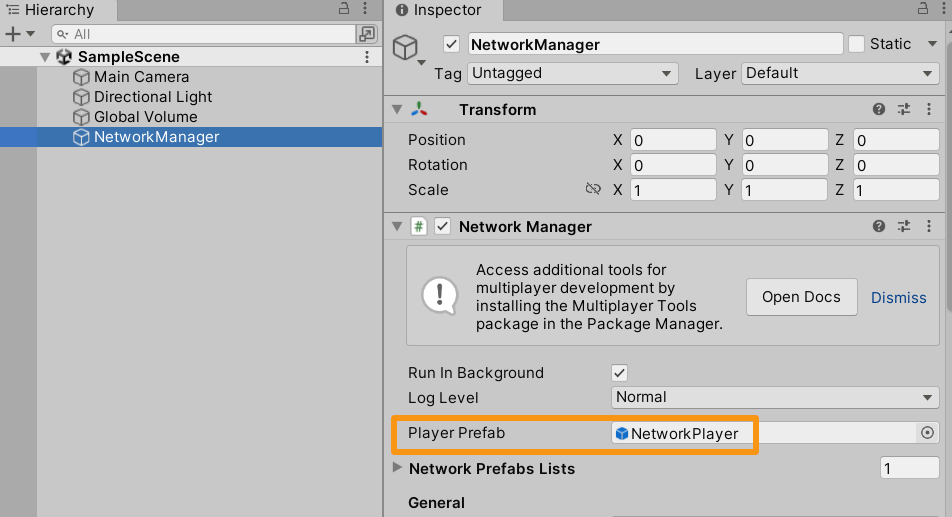Select Directional Light in the hierarchy
Screen dimensions: 952x517
(152, 97)
